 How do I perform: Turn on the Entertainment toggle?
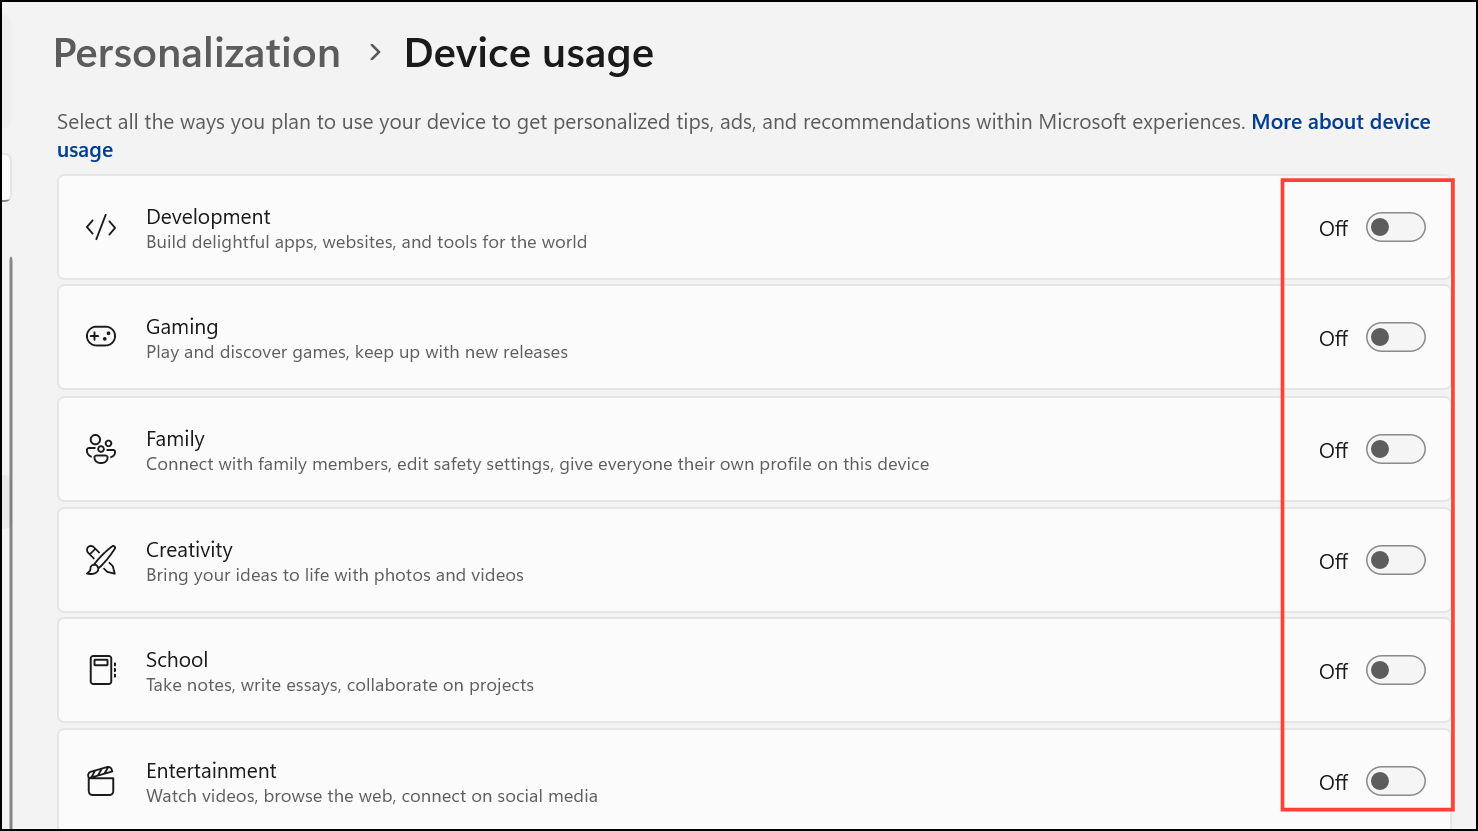point(1395,782)
